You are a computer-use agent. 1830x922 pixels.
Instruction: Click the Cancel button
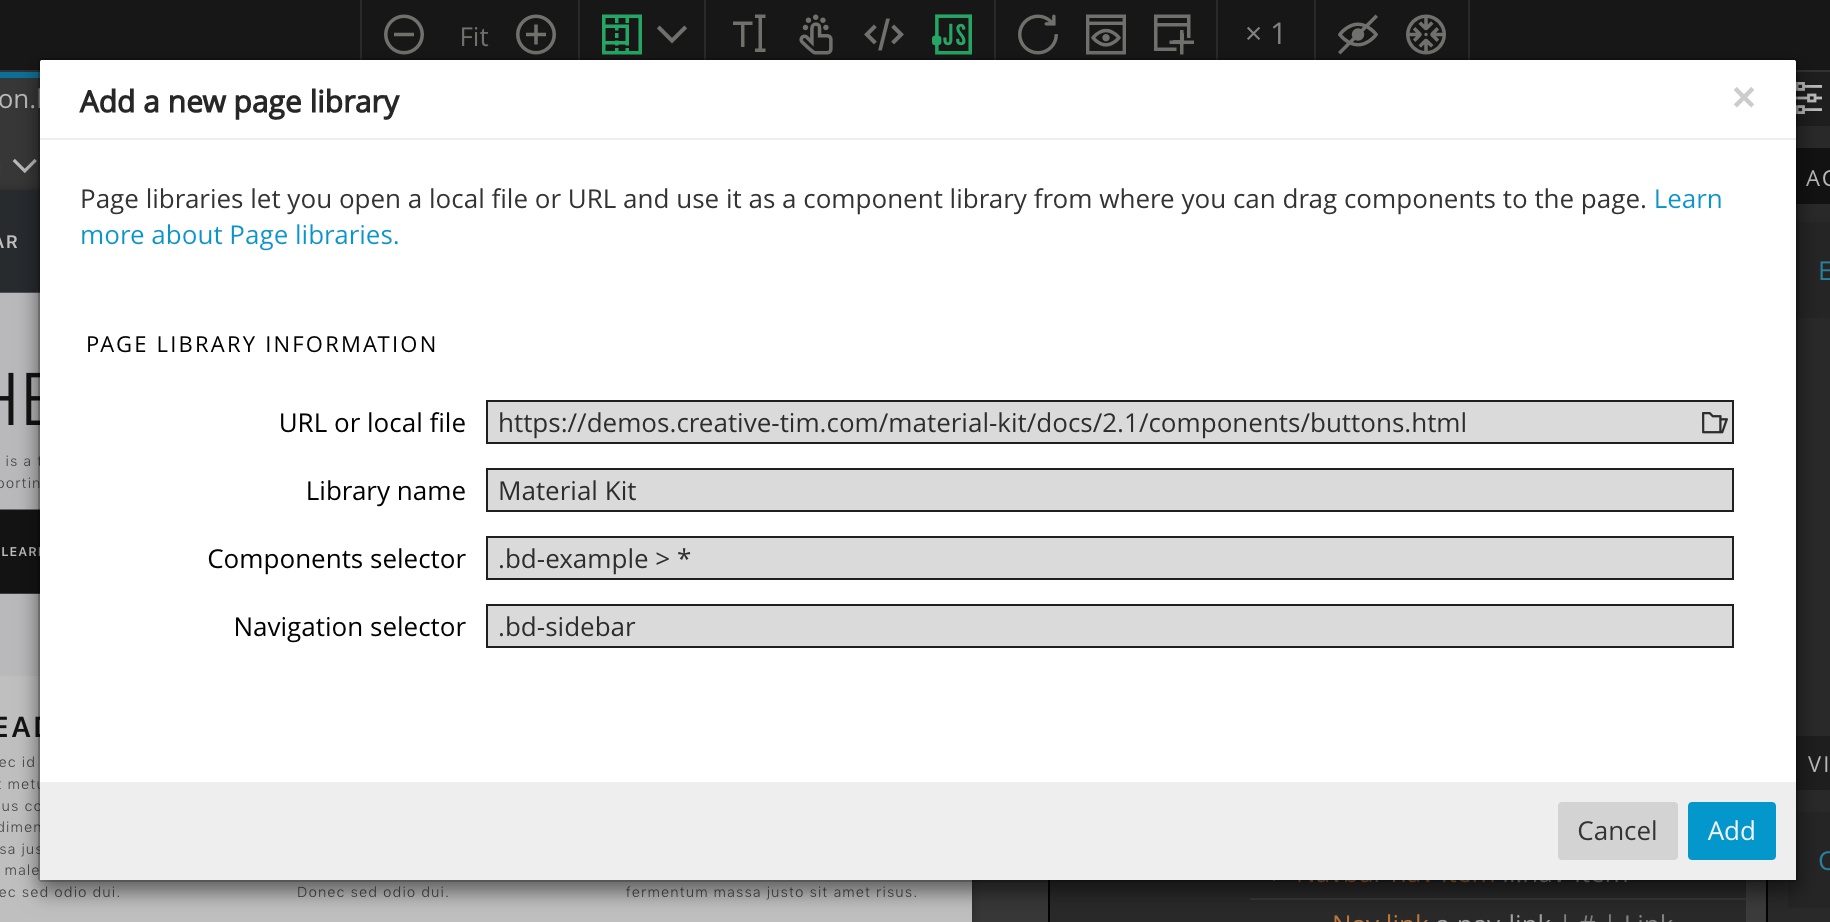(x=1617, y=831)
